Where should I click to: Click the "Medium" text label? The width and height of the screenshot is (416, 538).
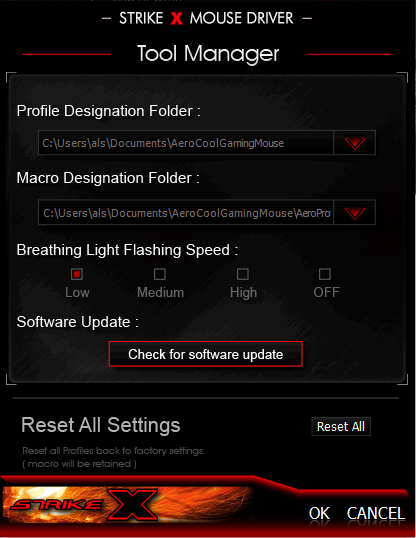coord(161,293)
